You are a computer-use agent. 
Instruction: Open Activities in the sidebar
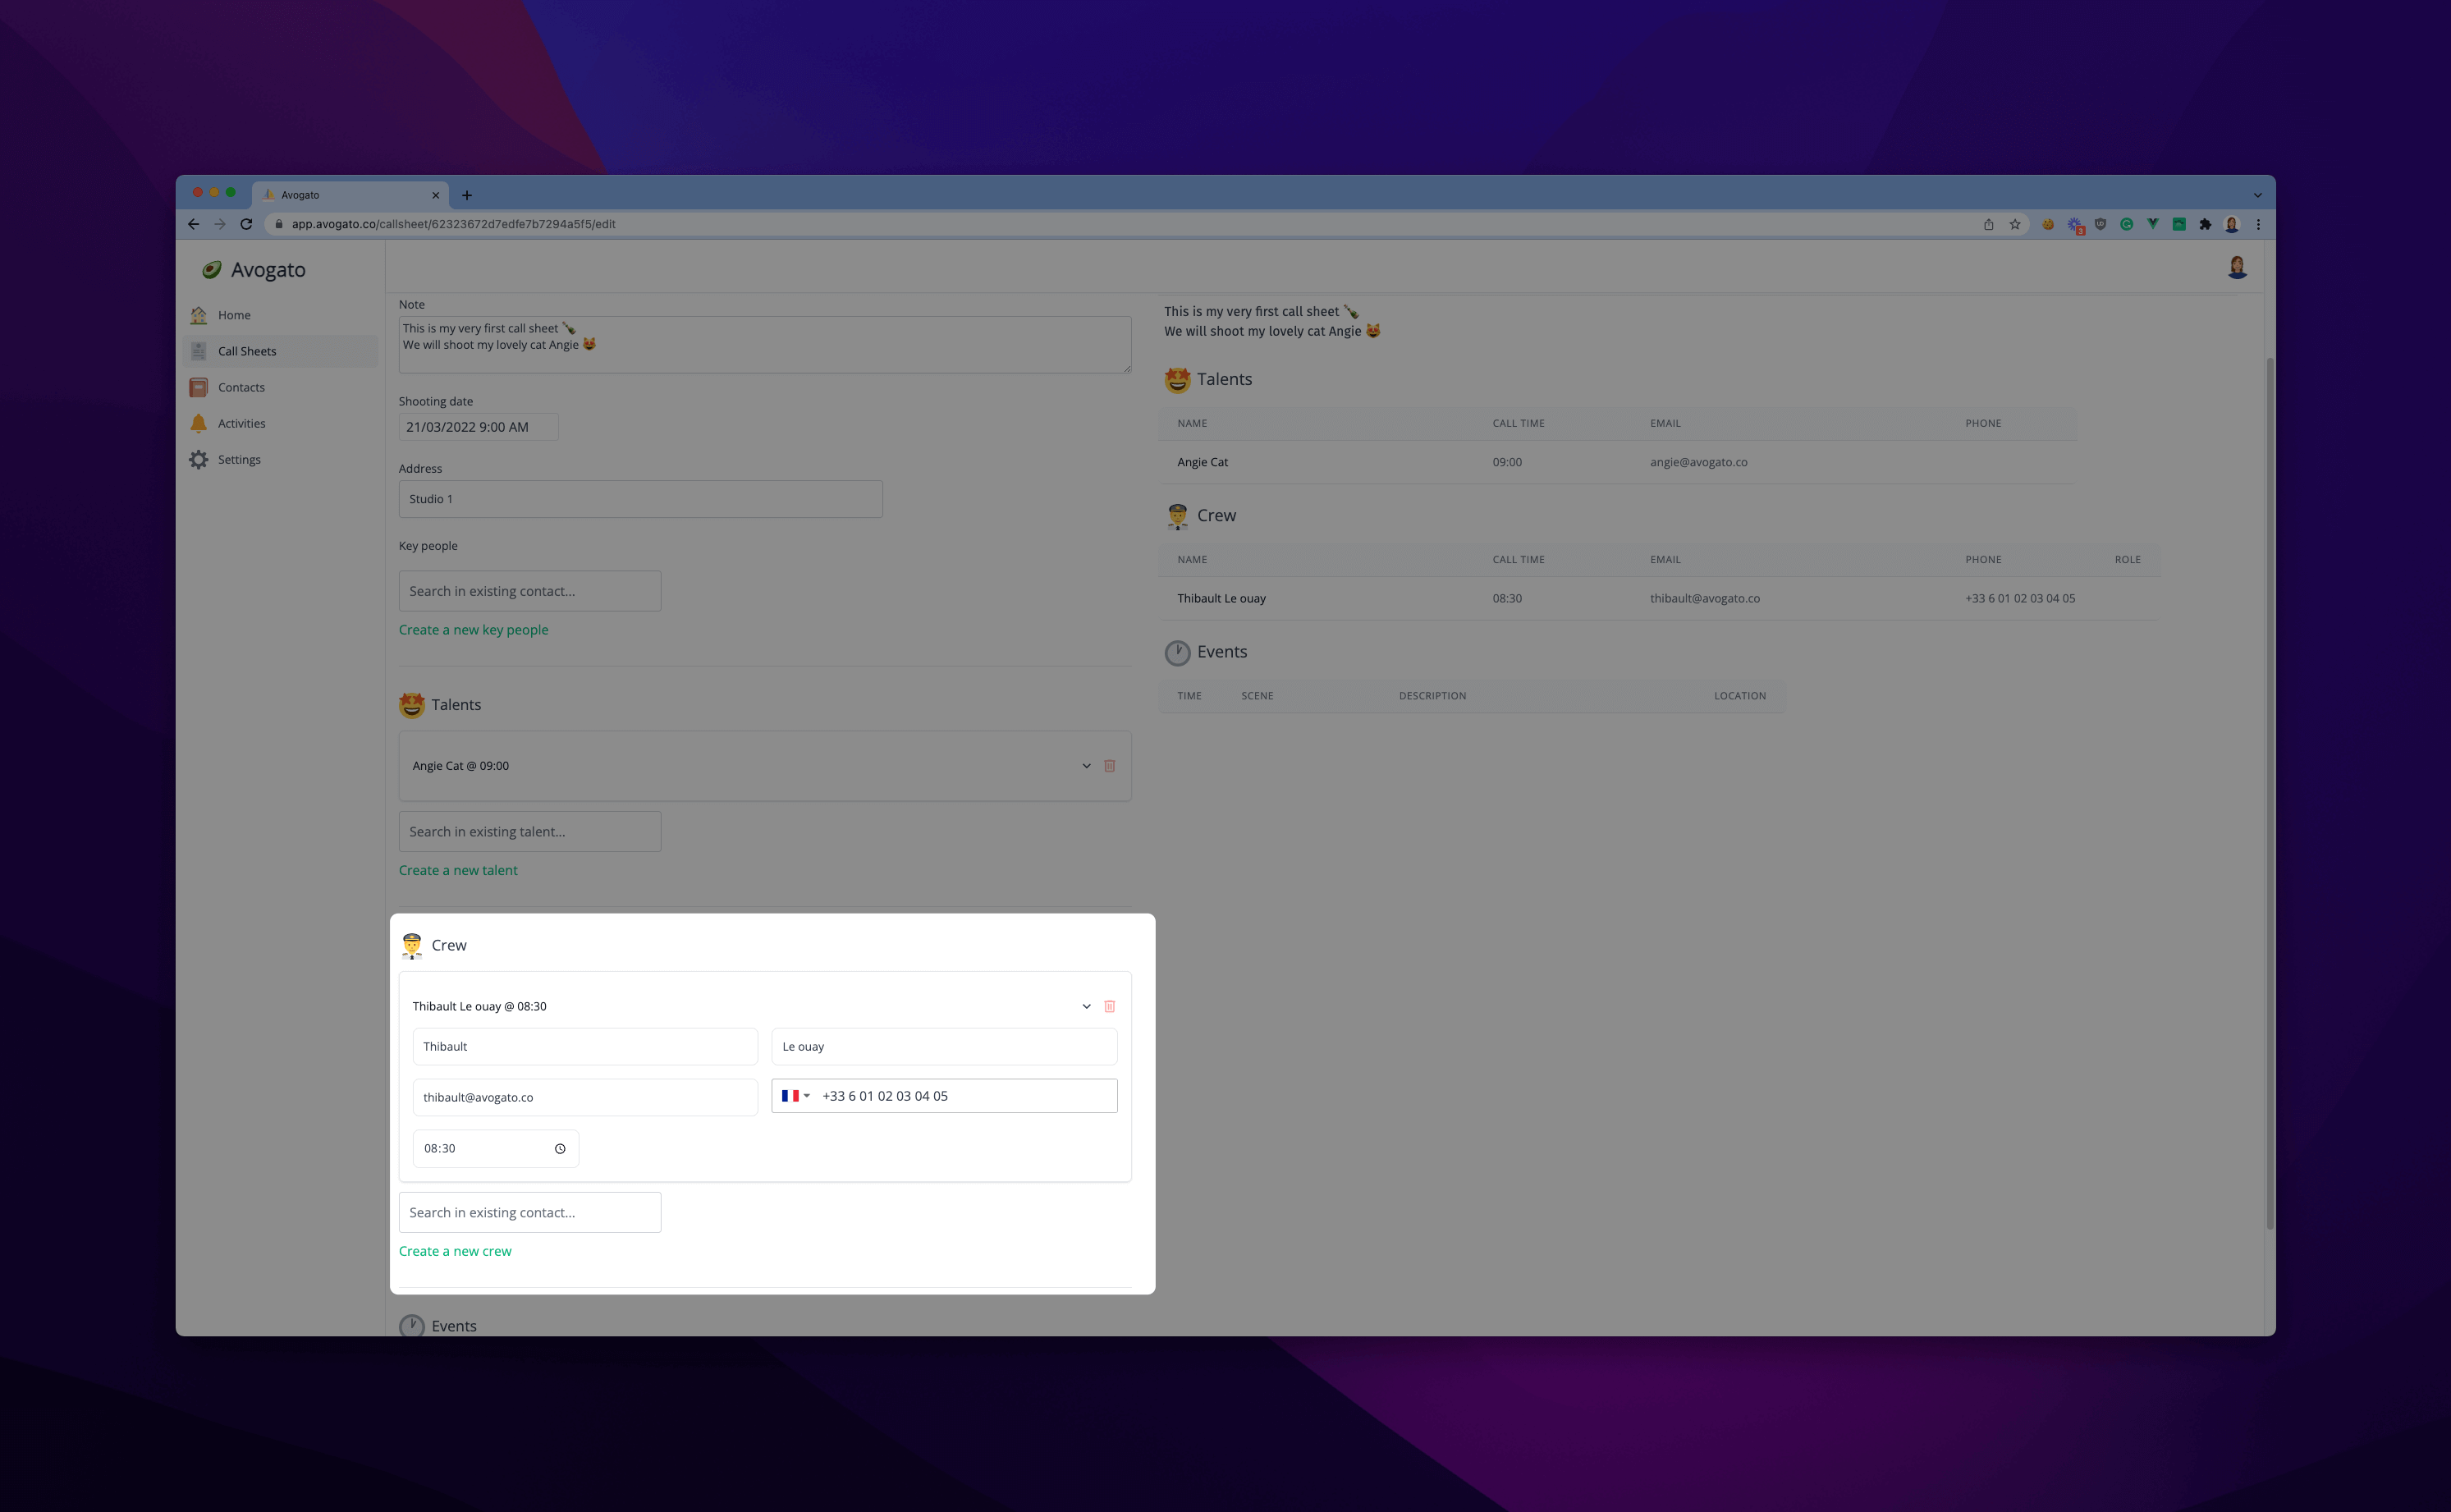click(x=281, y=423)
